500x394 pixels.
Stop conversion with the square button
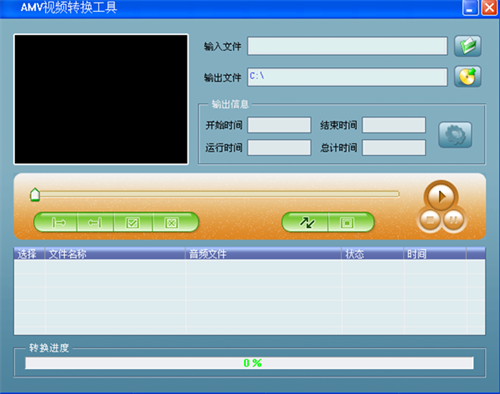[349, 222]
